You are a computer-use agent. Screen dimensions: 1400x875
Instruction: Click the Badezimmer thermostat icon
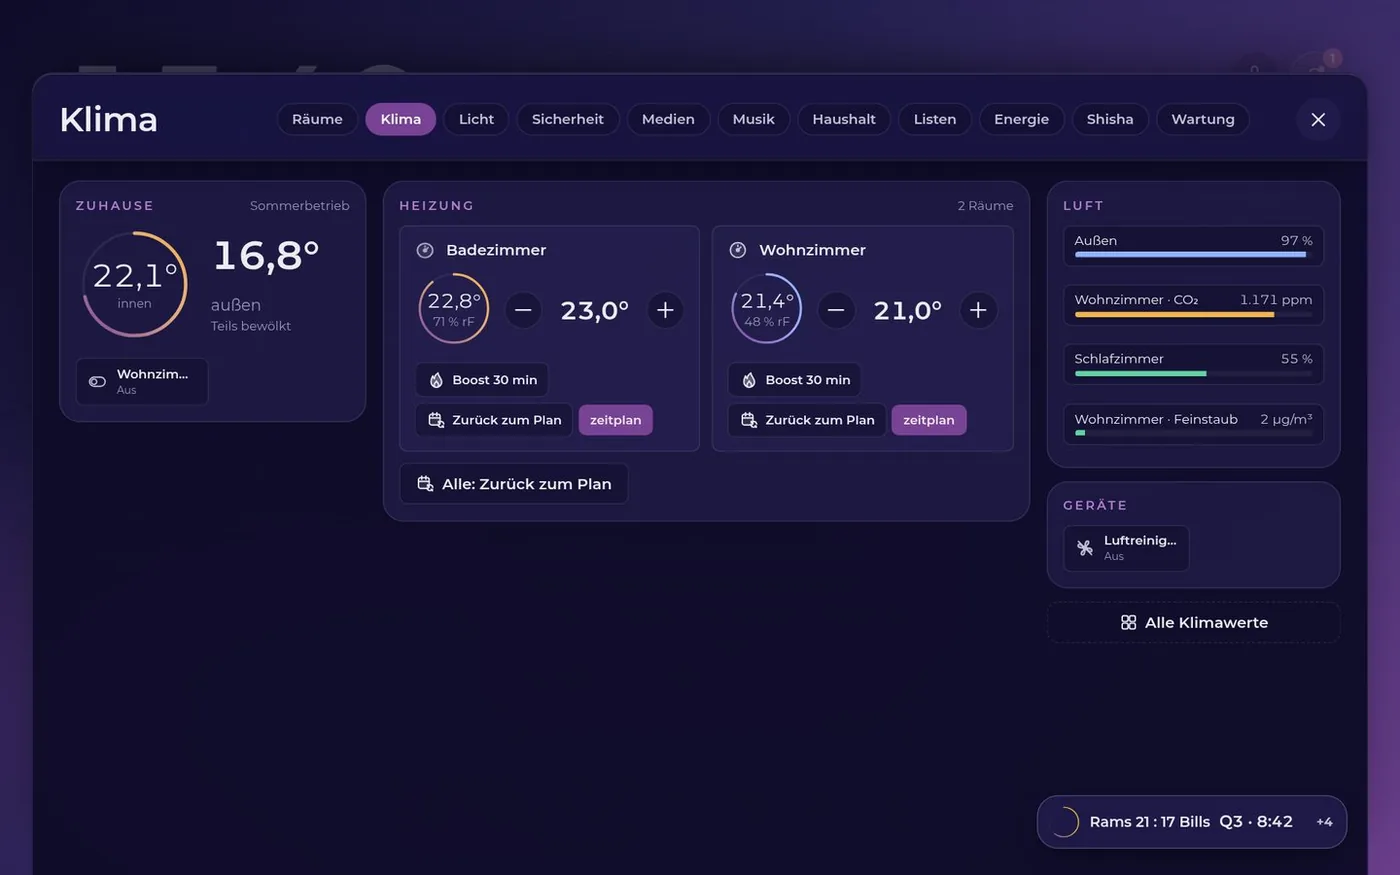click(425, 250)
